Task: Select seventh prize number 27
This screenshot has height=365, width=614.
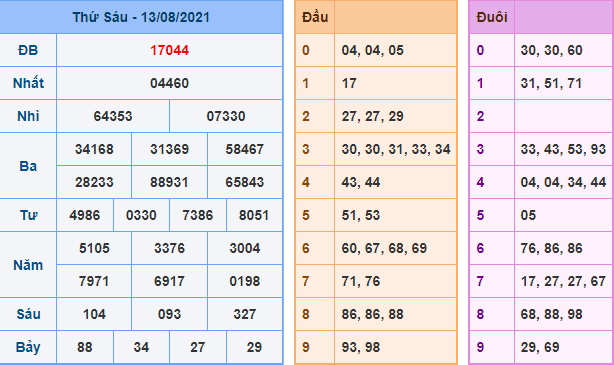Action: pyautogui.click(x=198, y=347)
